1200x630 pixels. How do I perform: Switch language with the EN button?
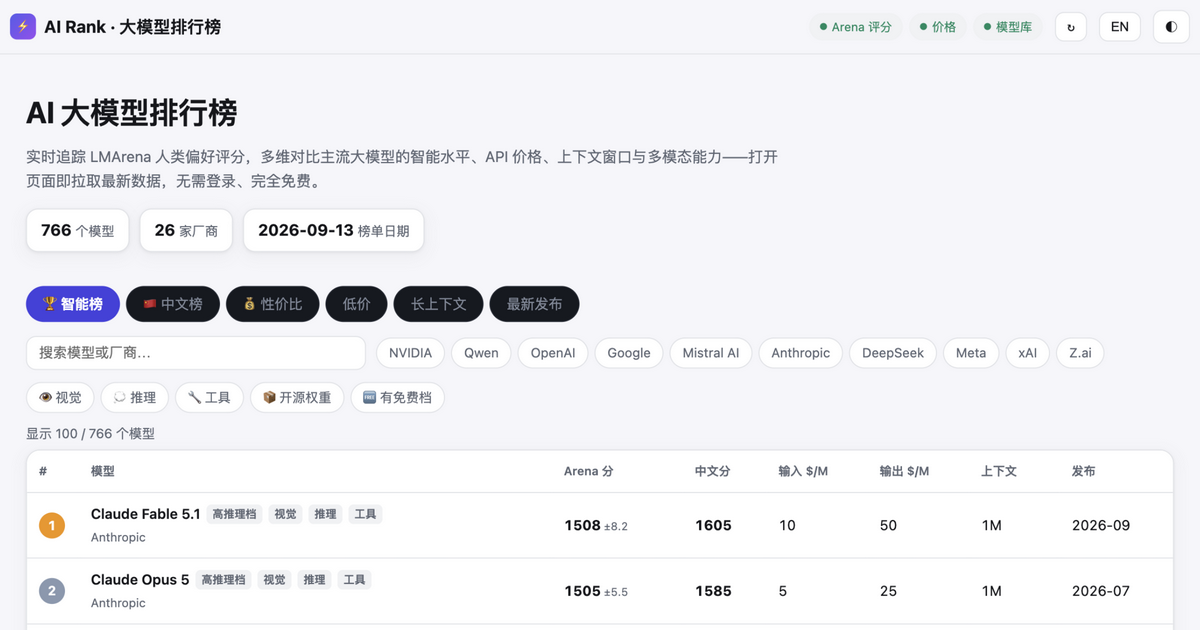[x=1120, y=27]
